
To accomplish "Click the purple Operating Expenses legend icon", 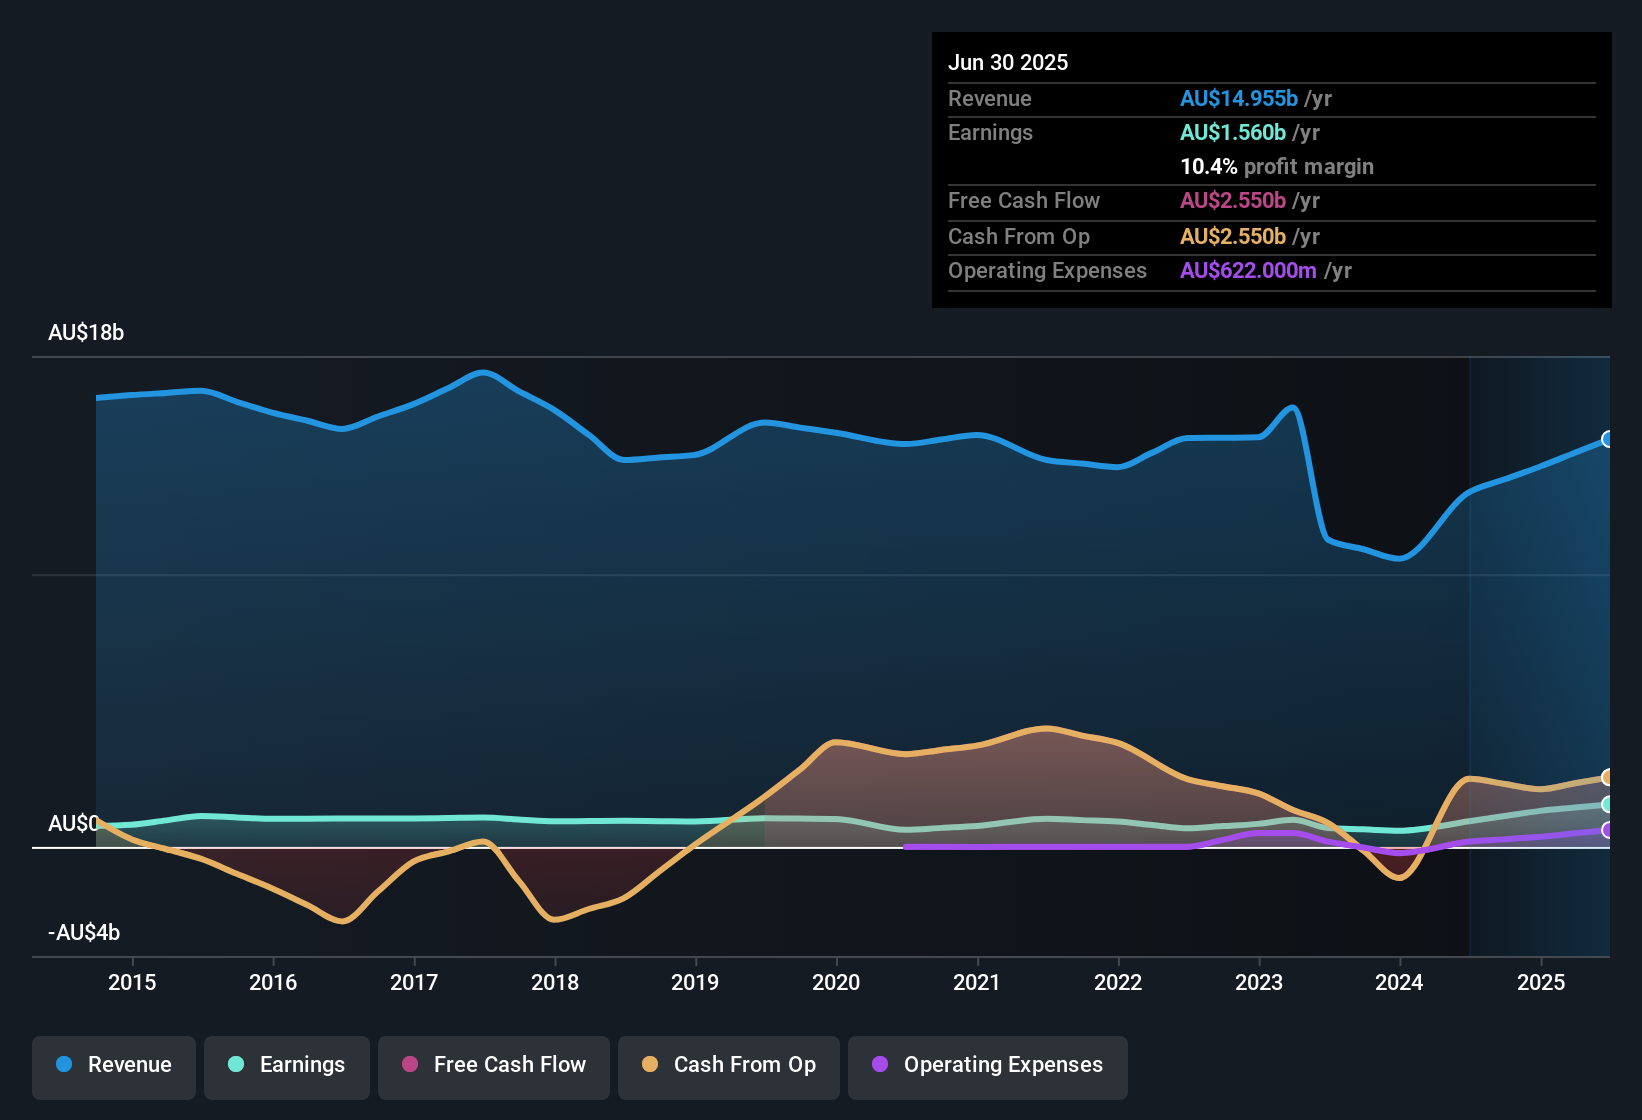I will click(x=878, y=1065).
